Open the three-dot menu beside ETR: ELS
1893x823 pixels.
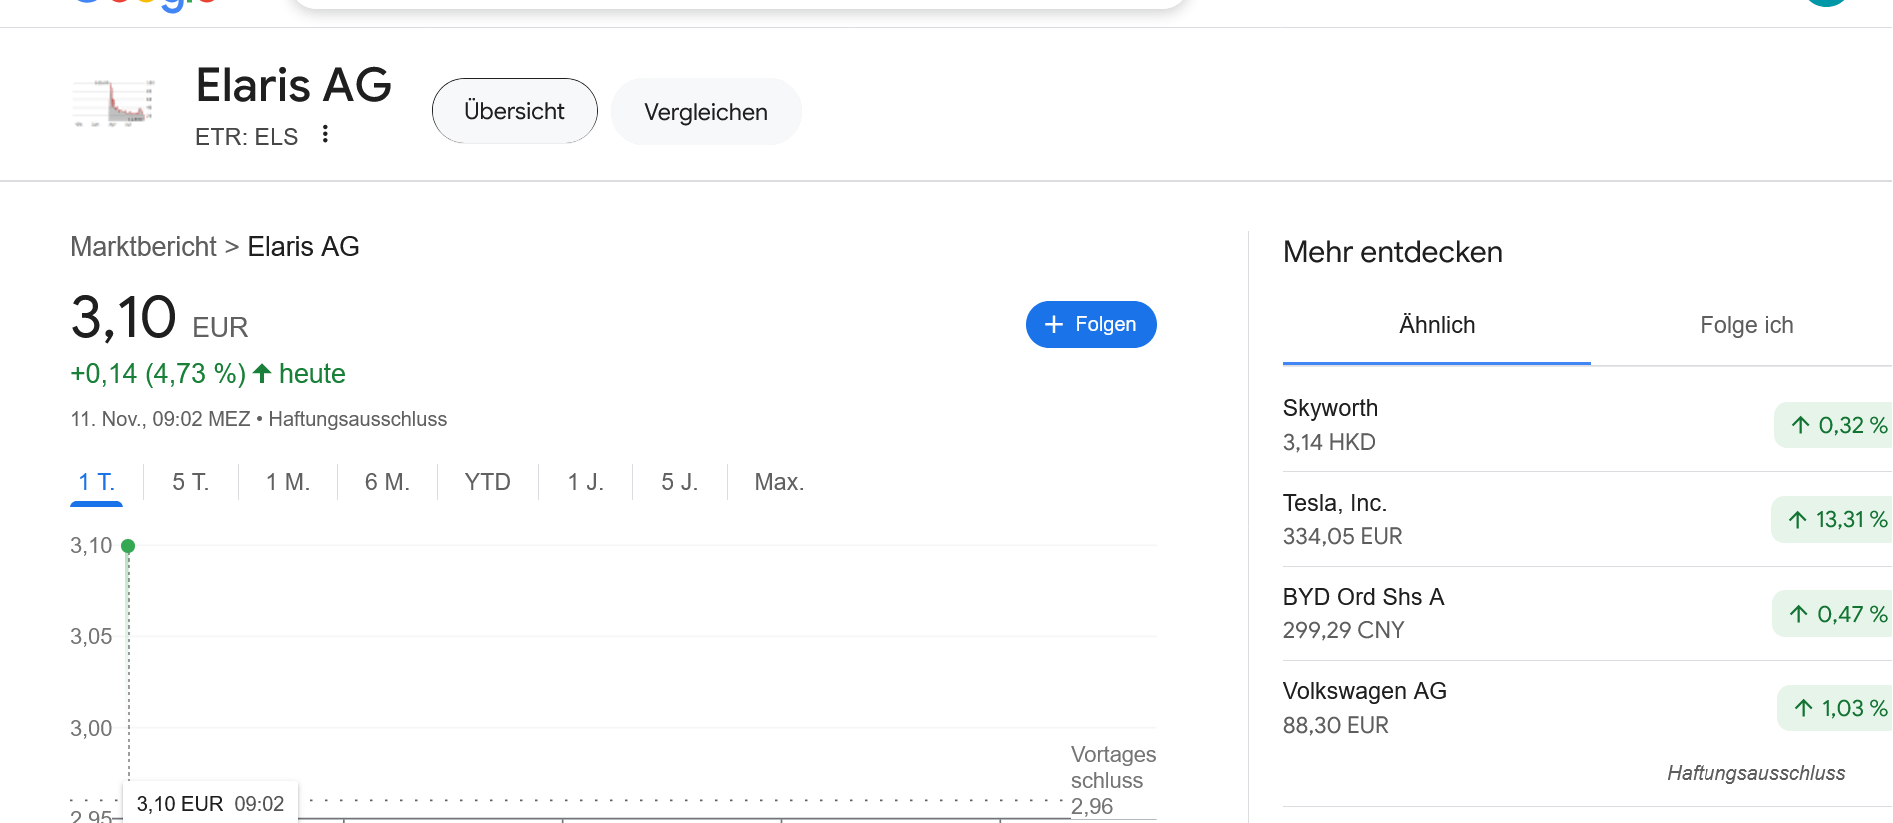[x=325, y=134]
